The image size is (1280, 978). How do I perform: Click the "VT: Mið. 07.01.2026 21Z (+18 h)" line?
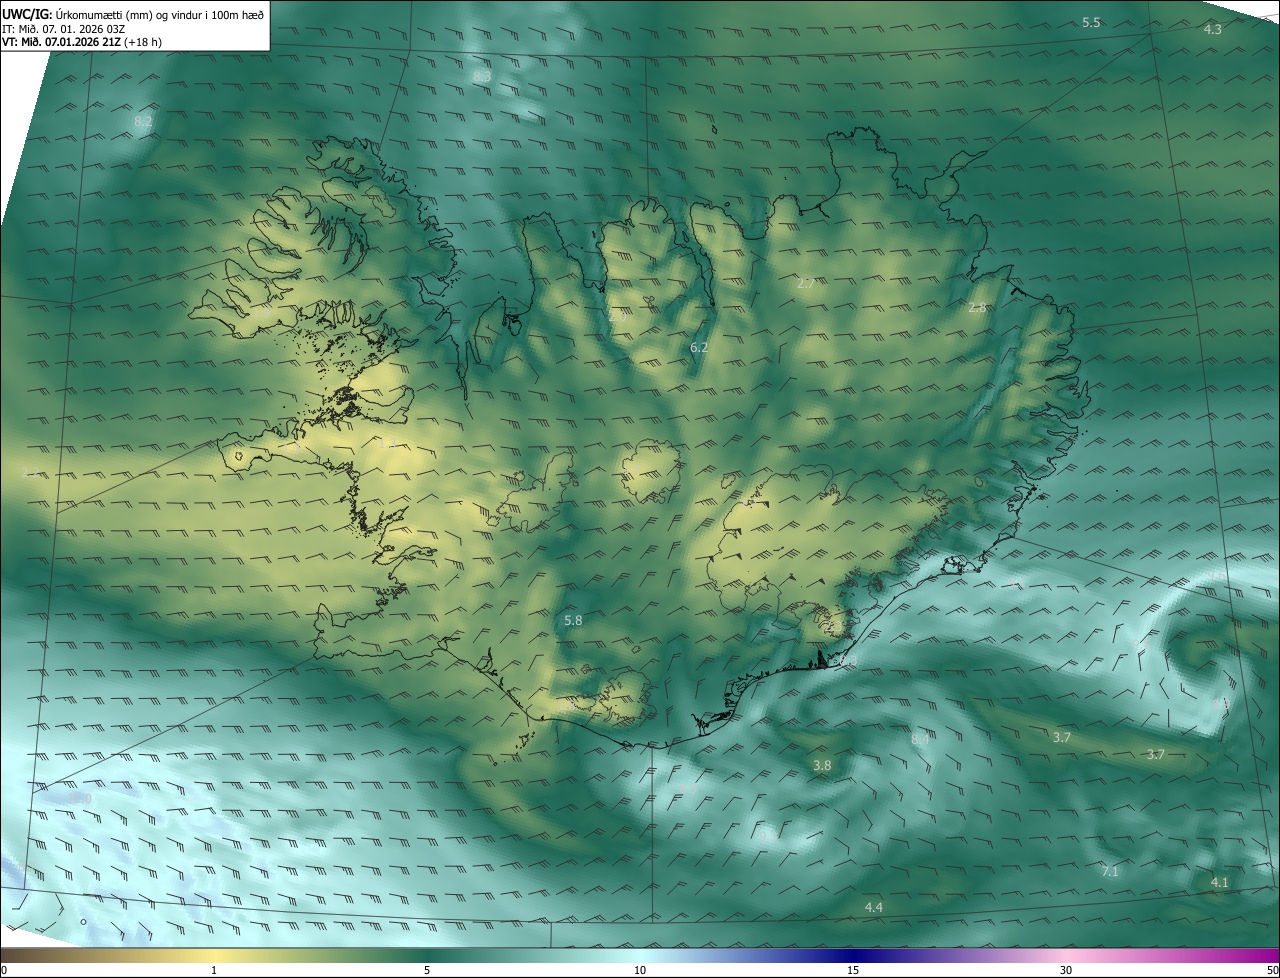tap(82, 42)
